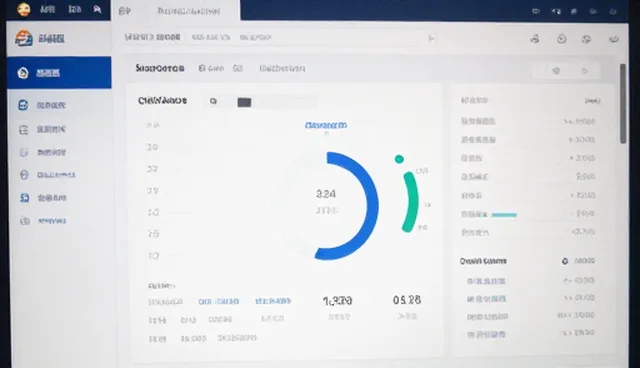Image resolution: width=640 pixels, height=368 pixels.
Task: Open the bottom-most sidebar entry
Action: pyautogui.click(x=43, y=221)
